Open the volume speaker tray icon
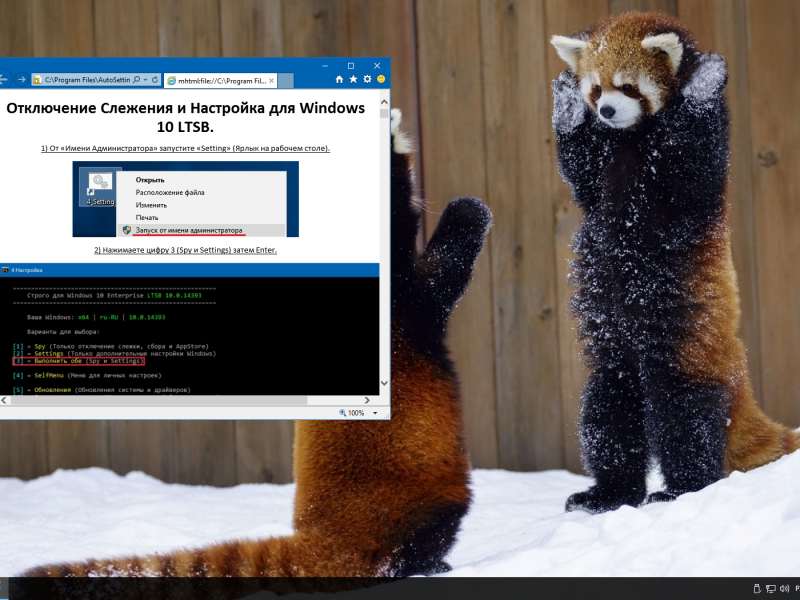Viewport: 800px width, 600px height. 784,589
